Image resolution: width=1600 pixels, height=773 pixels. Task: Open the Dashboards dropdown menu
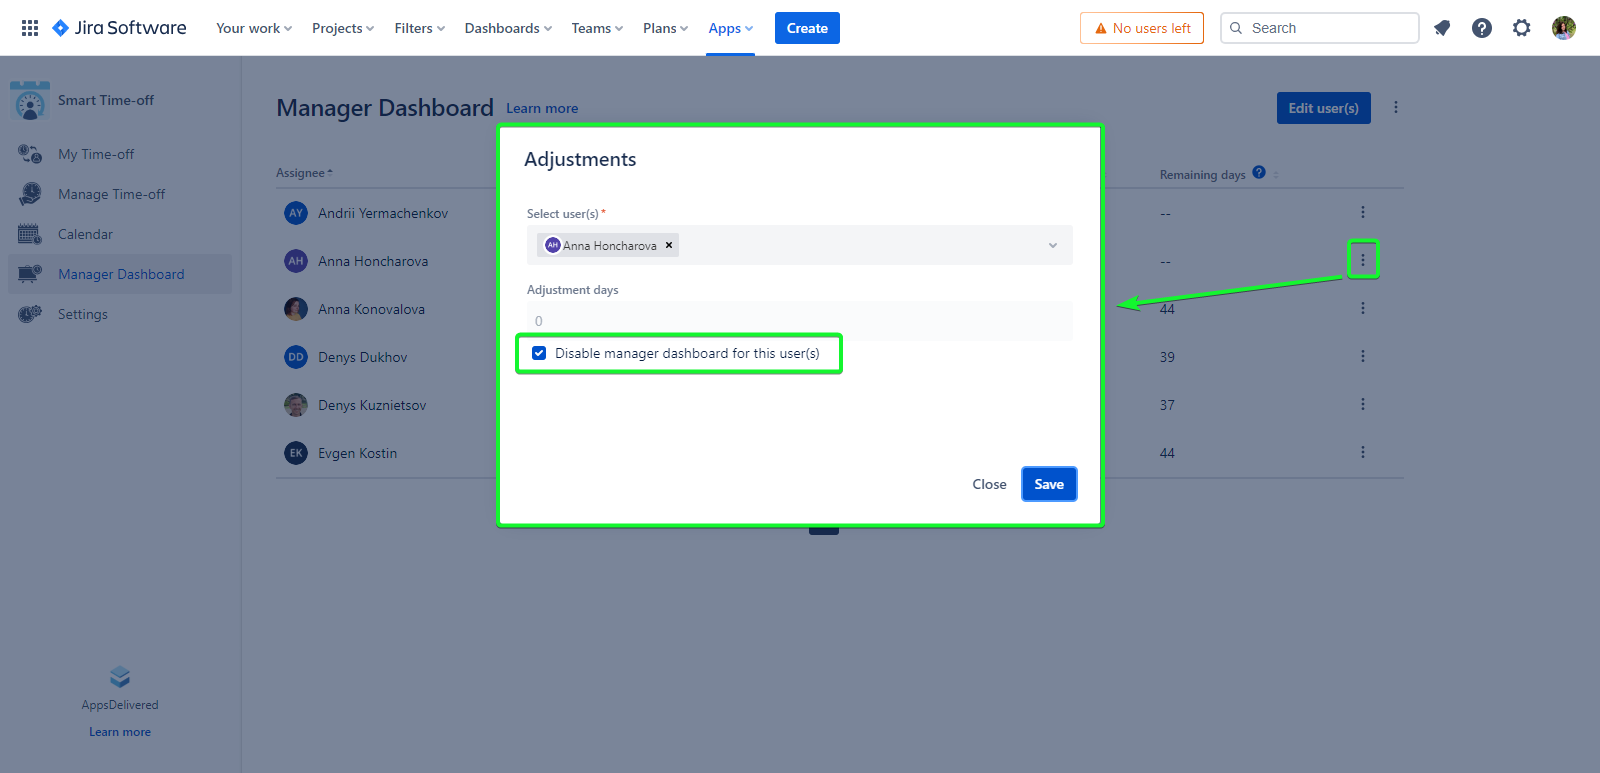click(x=507, y=28)
